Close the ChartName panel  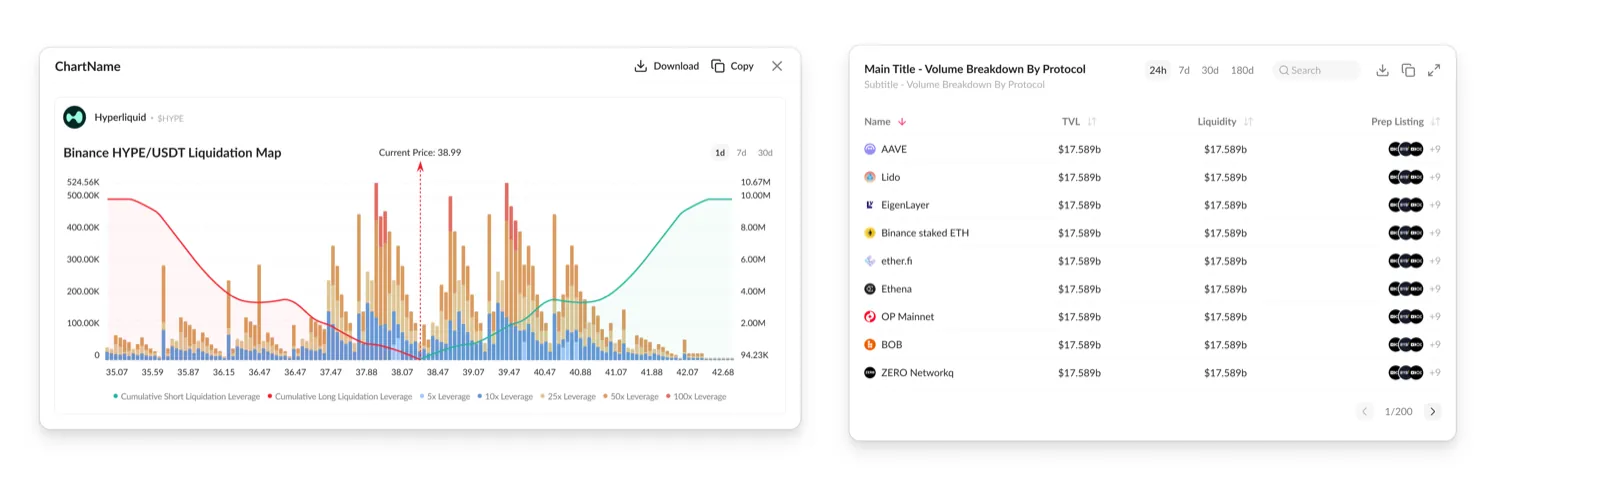(x=777, y=66)
